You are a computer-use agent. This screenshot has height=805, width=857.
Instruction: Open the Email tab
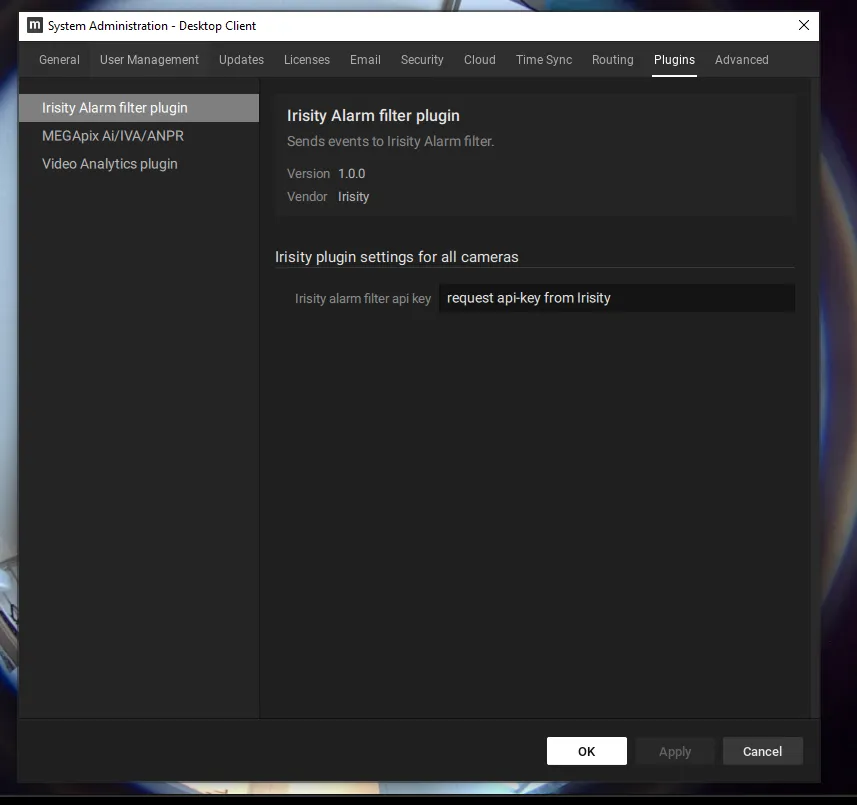[365, 60]
